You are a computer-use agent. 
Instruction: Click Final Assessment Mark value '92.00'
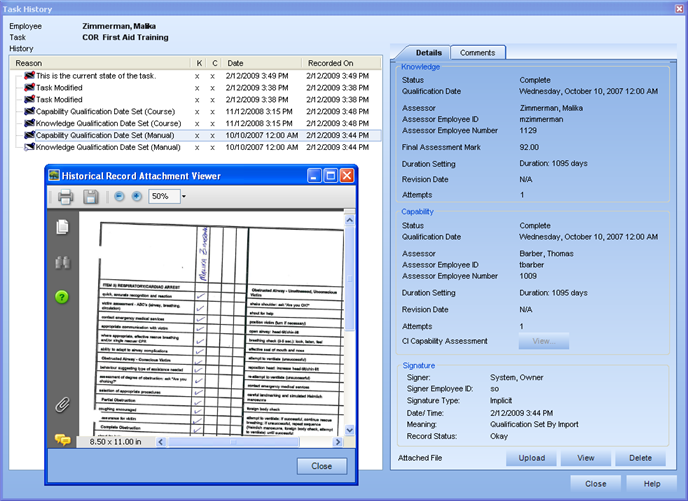(529, 147)
